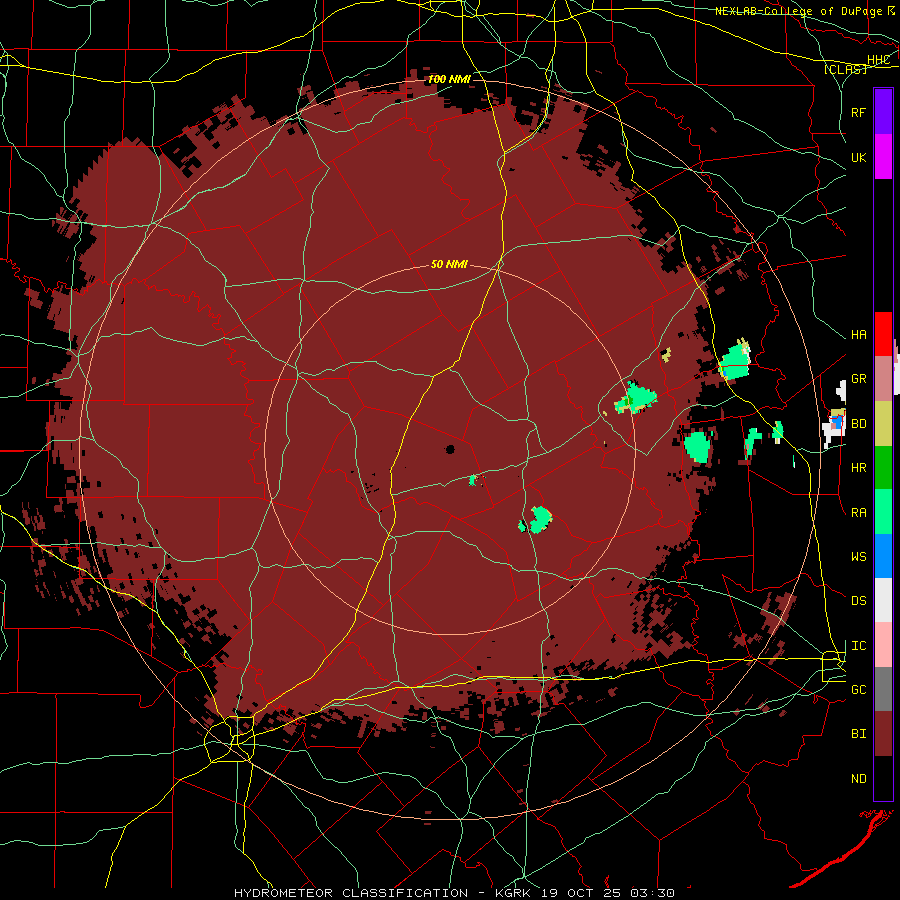Click the DS legend label

pos(859,601)
